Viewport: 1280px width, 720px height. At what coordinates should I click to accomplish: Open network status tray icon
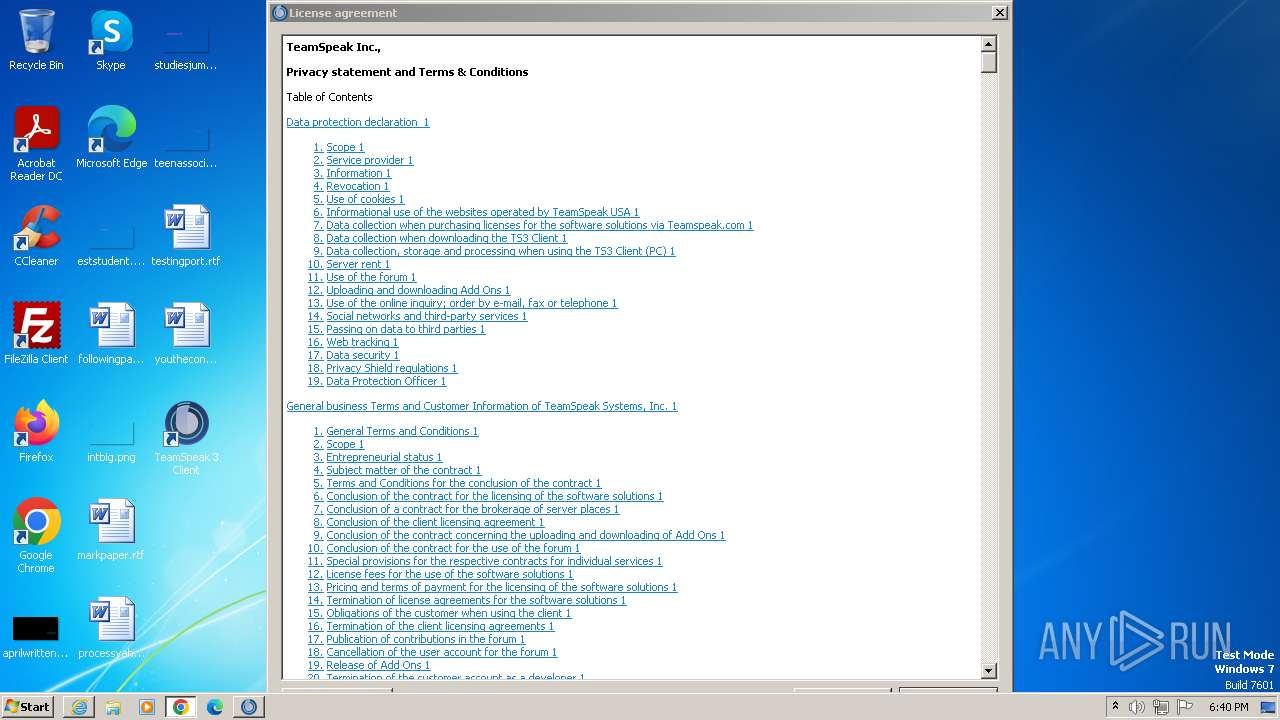tap(1161, 707)
